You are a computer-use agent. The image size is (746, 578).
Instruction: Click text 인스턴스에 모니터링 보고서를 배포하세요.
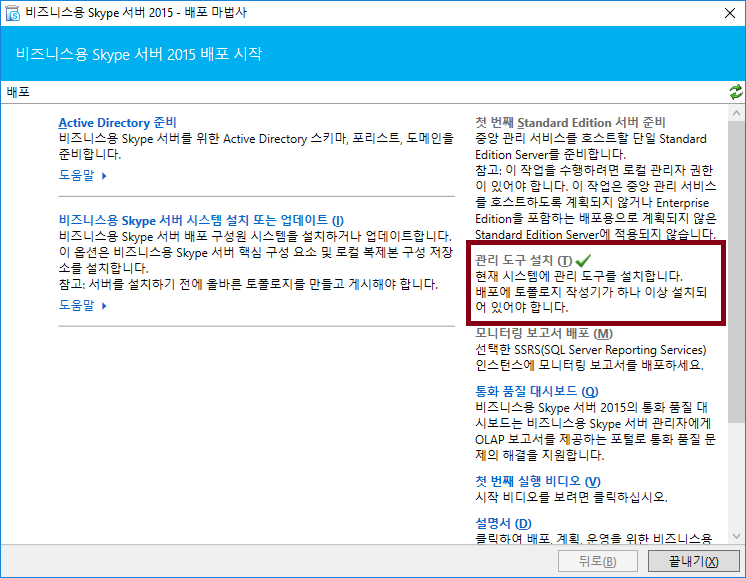click(589, 365)
